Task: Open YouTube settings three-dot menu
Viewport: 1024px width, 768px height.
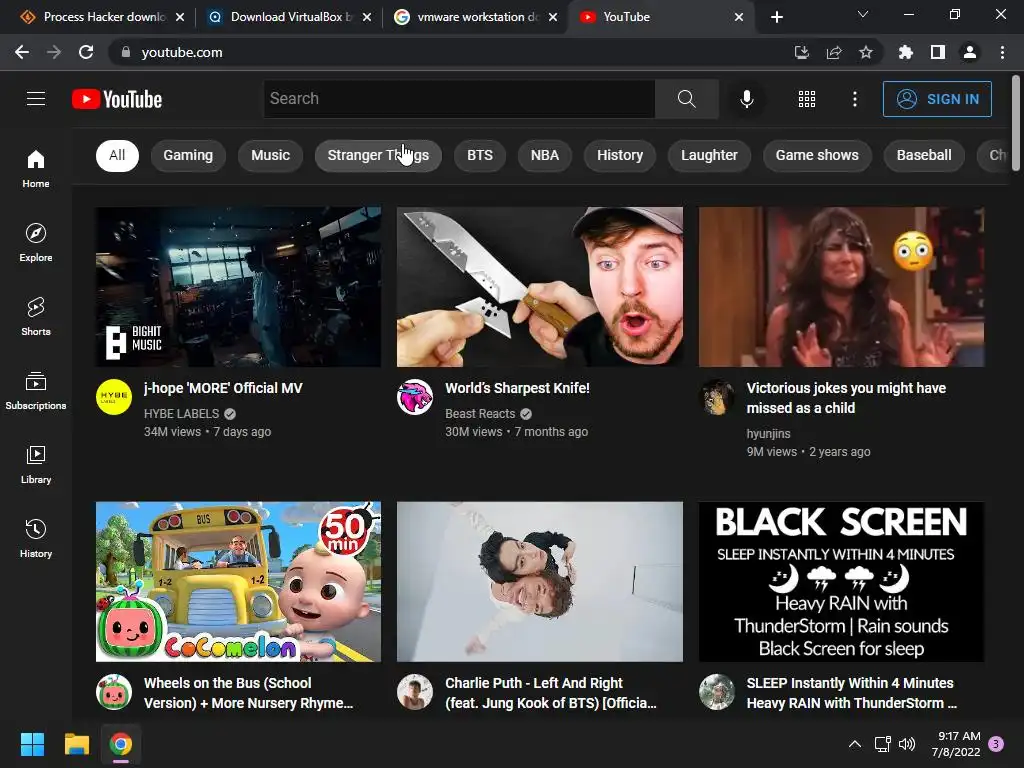Action: (x=854, y=99)
